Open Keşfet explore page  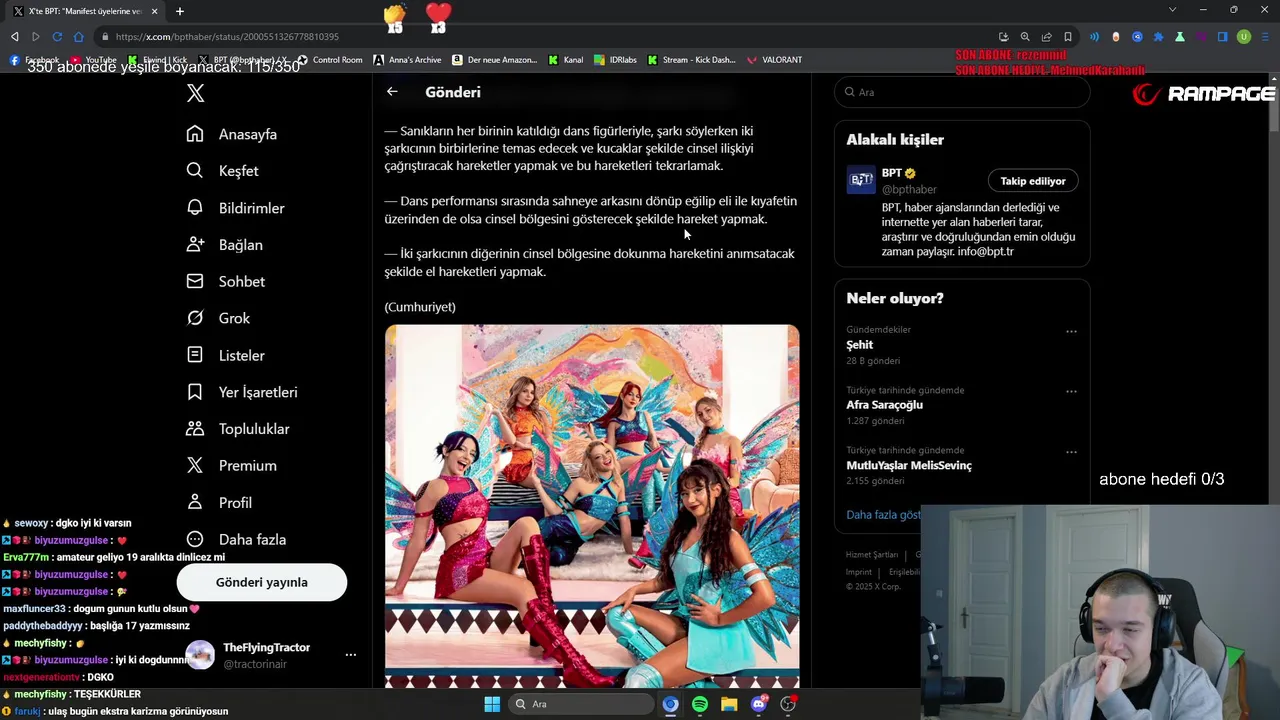[x=223, y=171]
